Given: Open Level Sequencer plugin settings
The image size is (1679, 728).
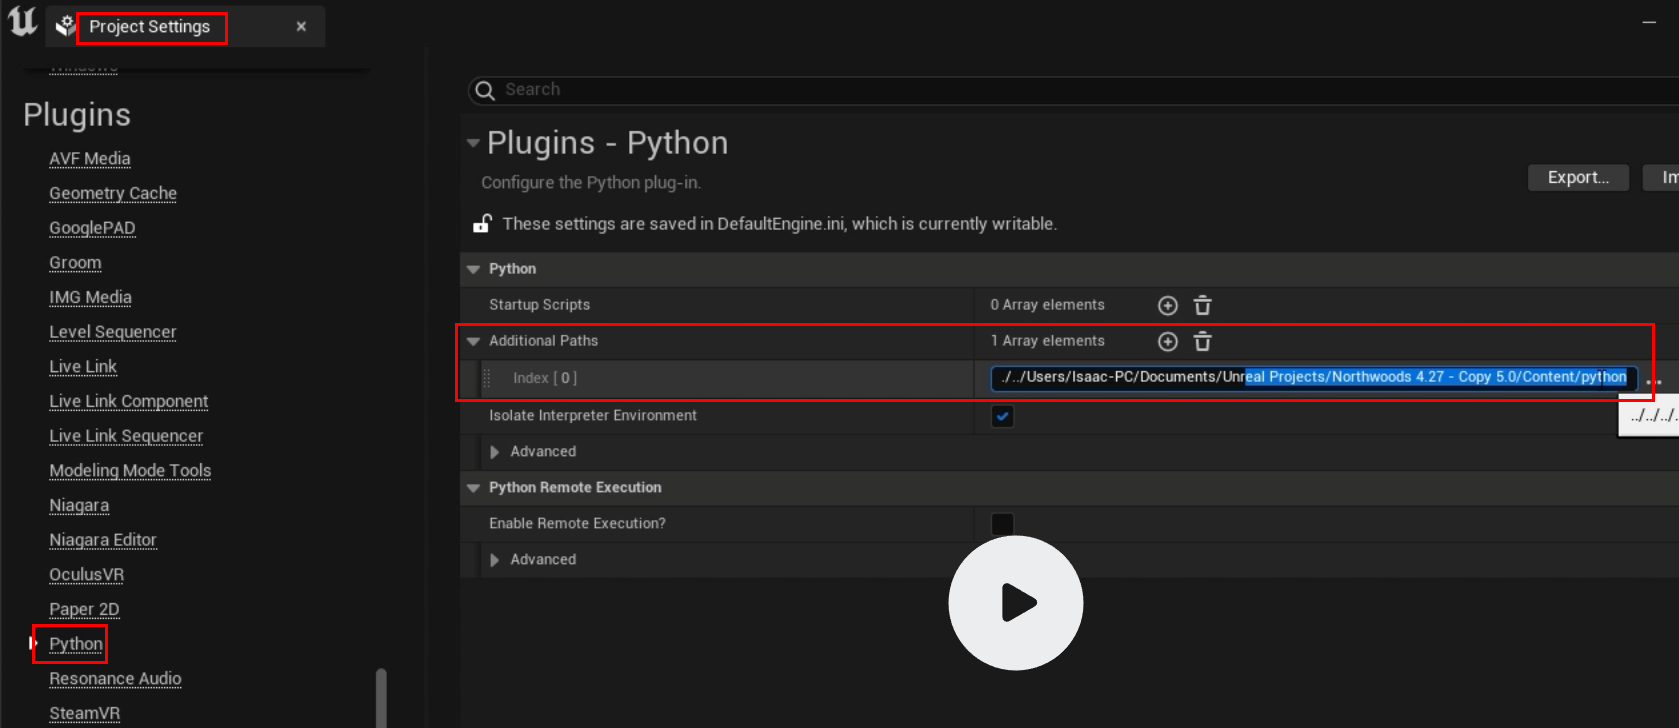Looking at the screenshot, I should pos(112,332).
